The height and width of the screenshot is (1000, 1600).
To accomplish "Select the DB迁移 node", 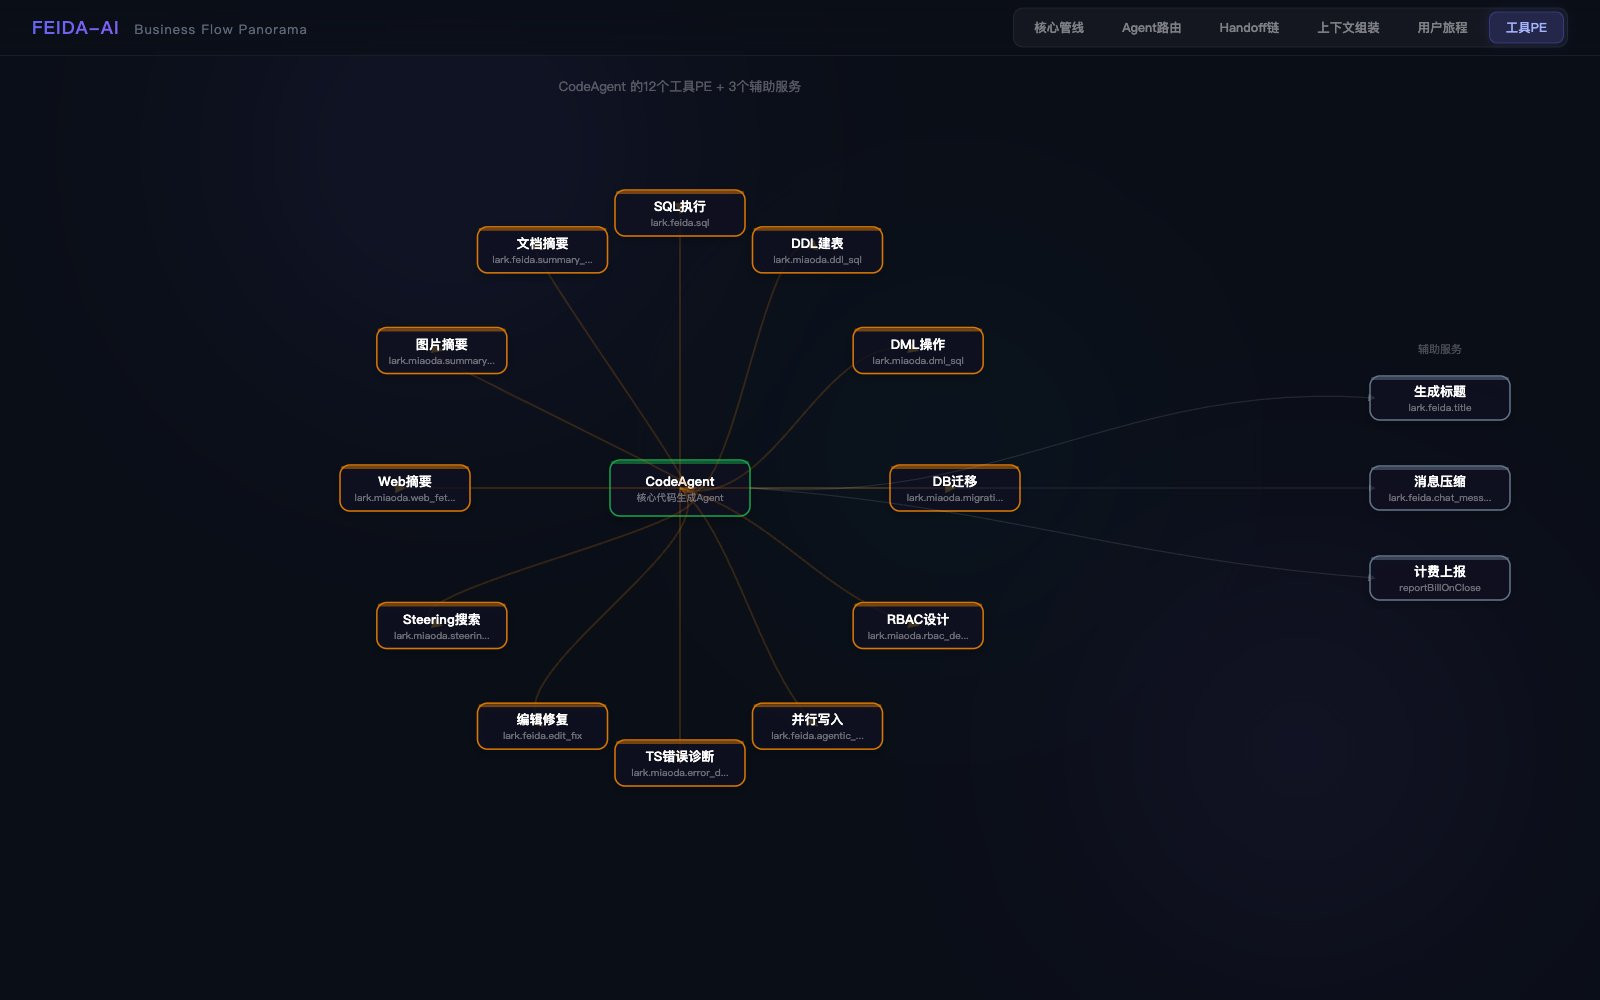I will click(x=955, y=488).
